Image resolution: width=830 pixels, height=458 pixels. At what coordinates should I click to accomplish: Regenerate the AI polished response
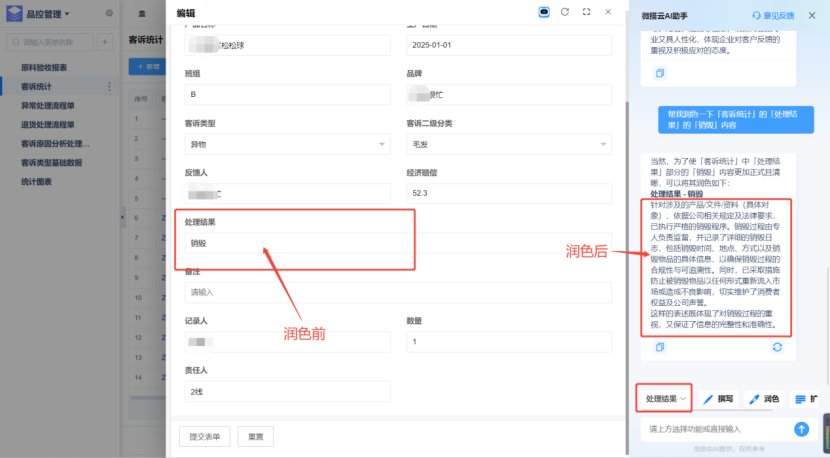point(777,347)
